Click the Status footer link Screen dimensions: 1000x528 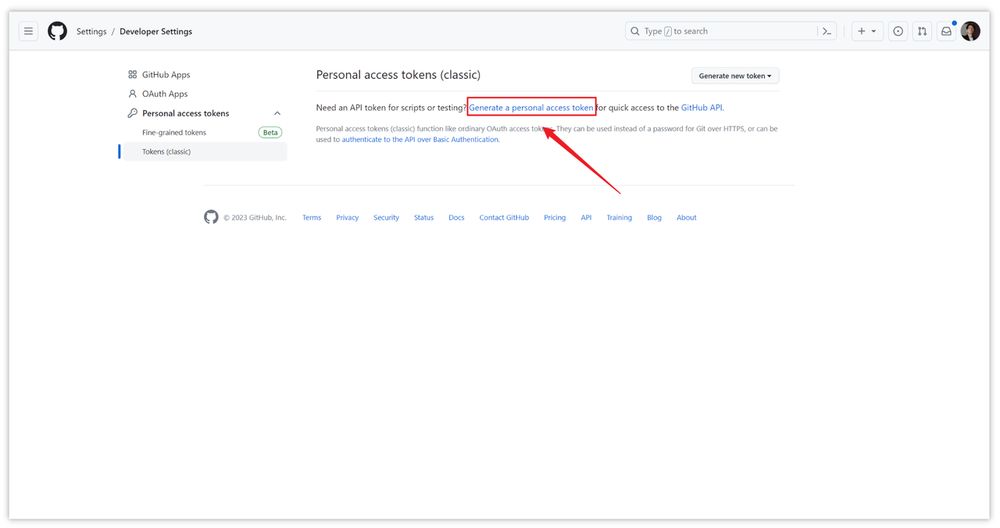(423, 217)
